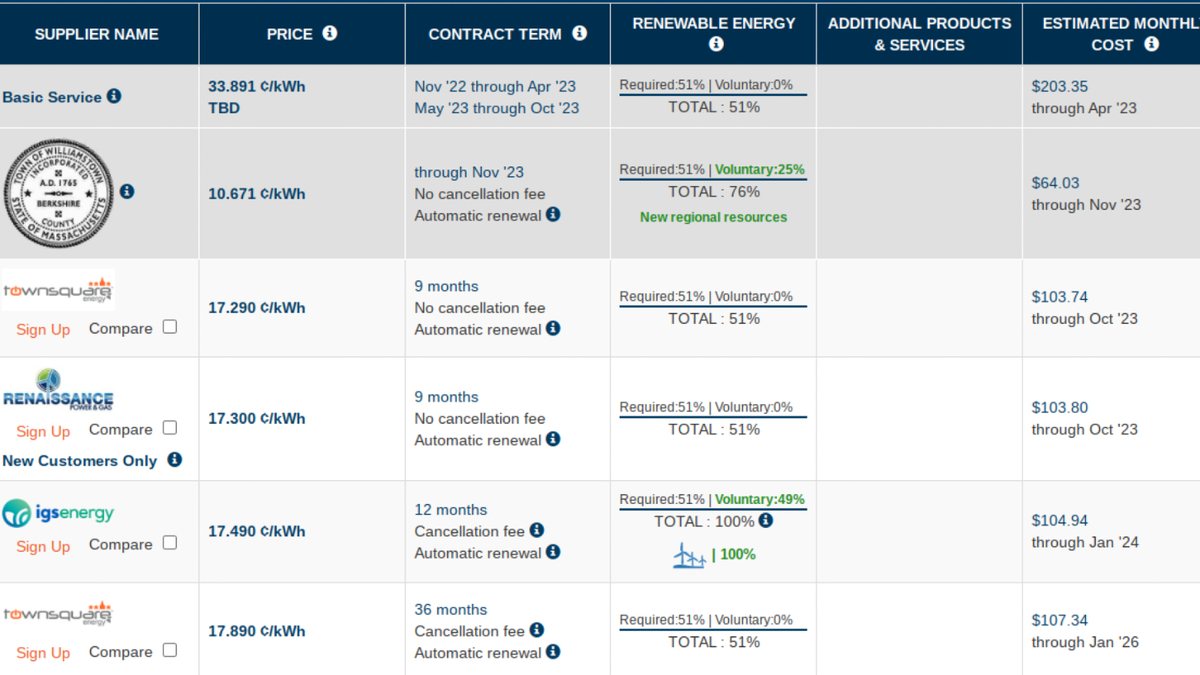
Task: Click Sign Up under igs energy logo
Action: (43, 546)
